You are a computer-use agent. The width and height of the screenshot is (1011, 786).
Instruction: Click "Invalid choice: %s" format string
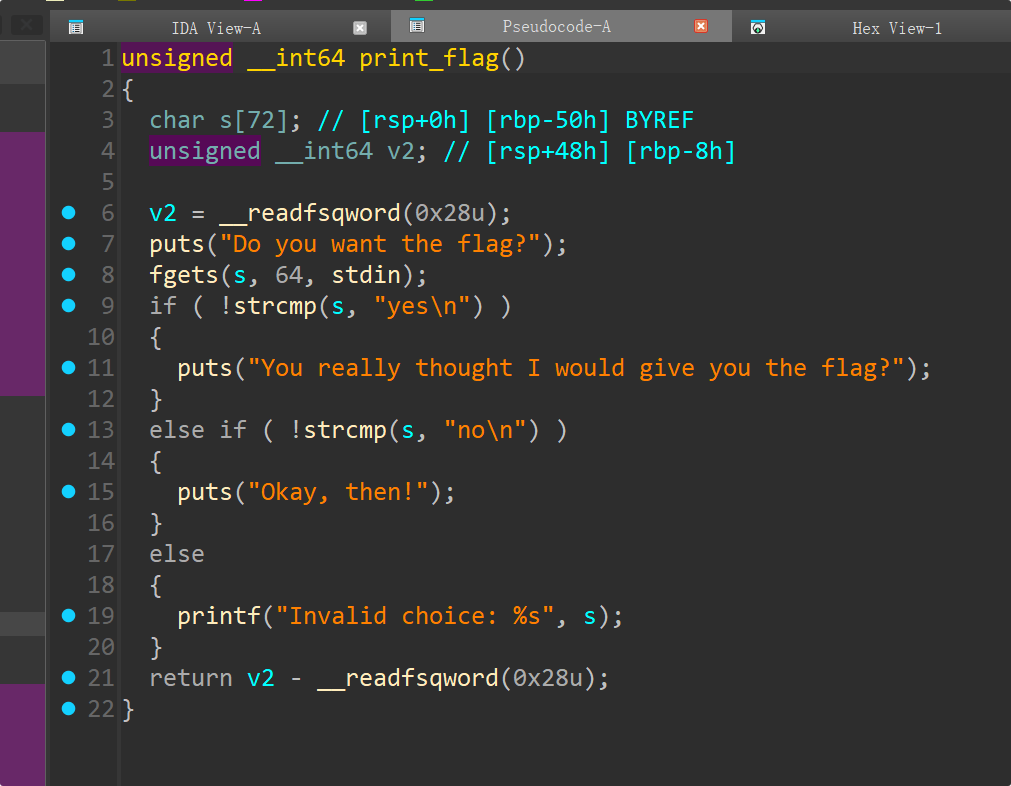[x=415, y=616]
